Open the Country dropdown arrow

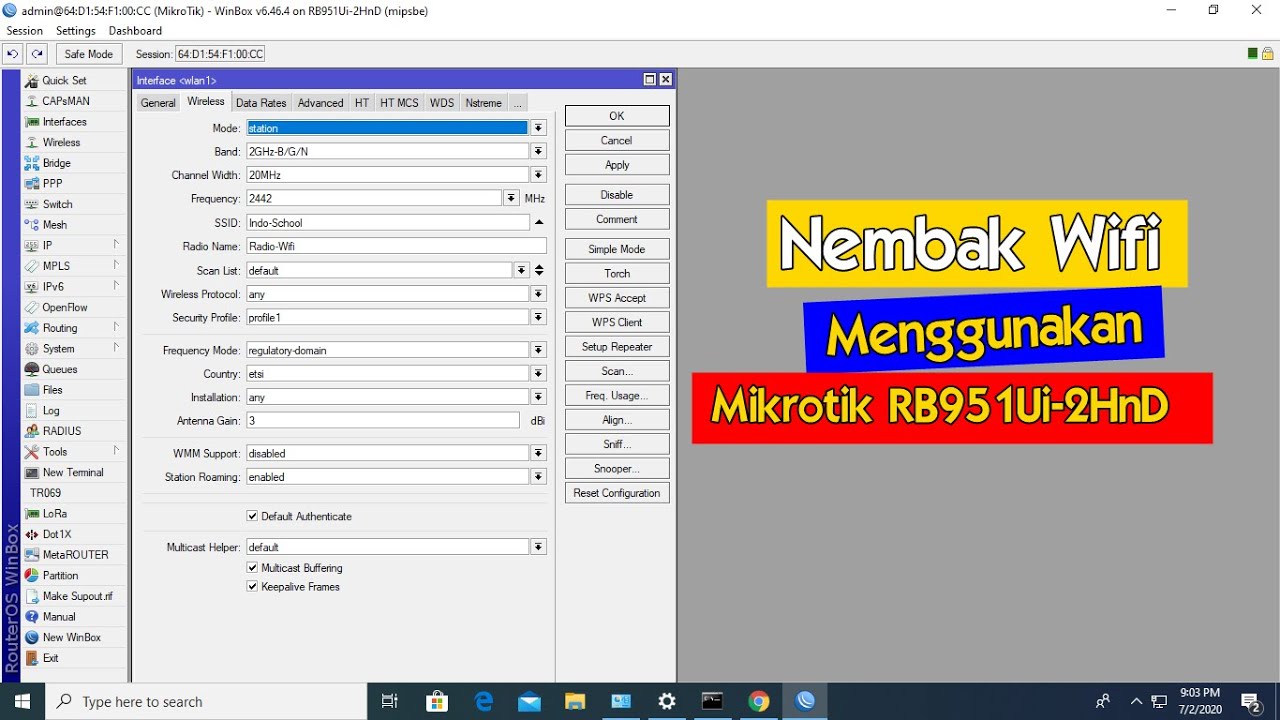tap(539, 373)
